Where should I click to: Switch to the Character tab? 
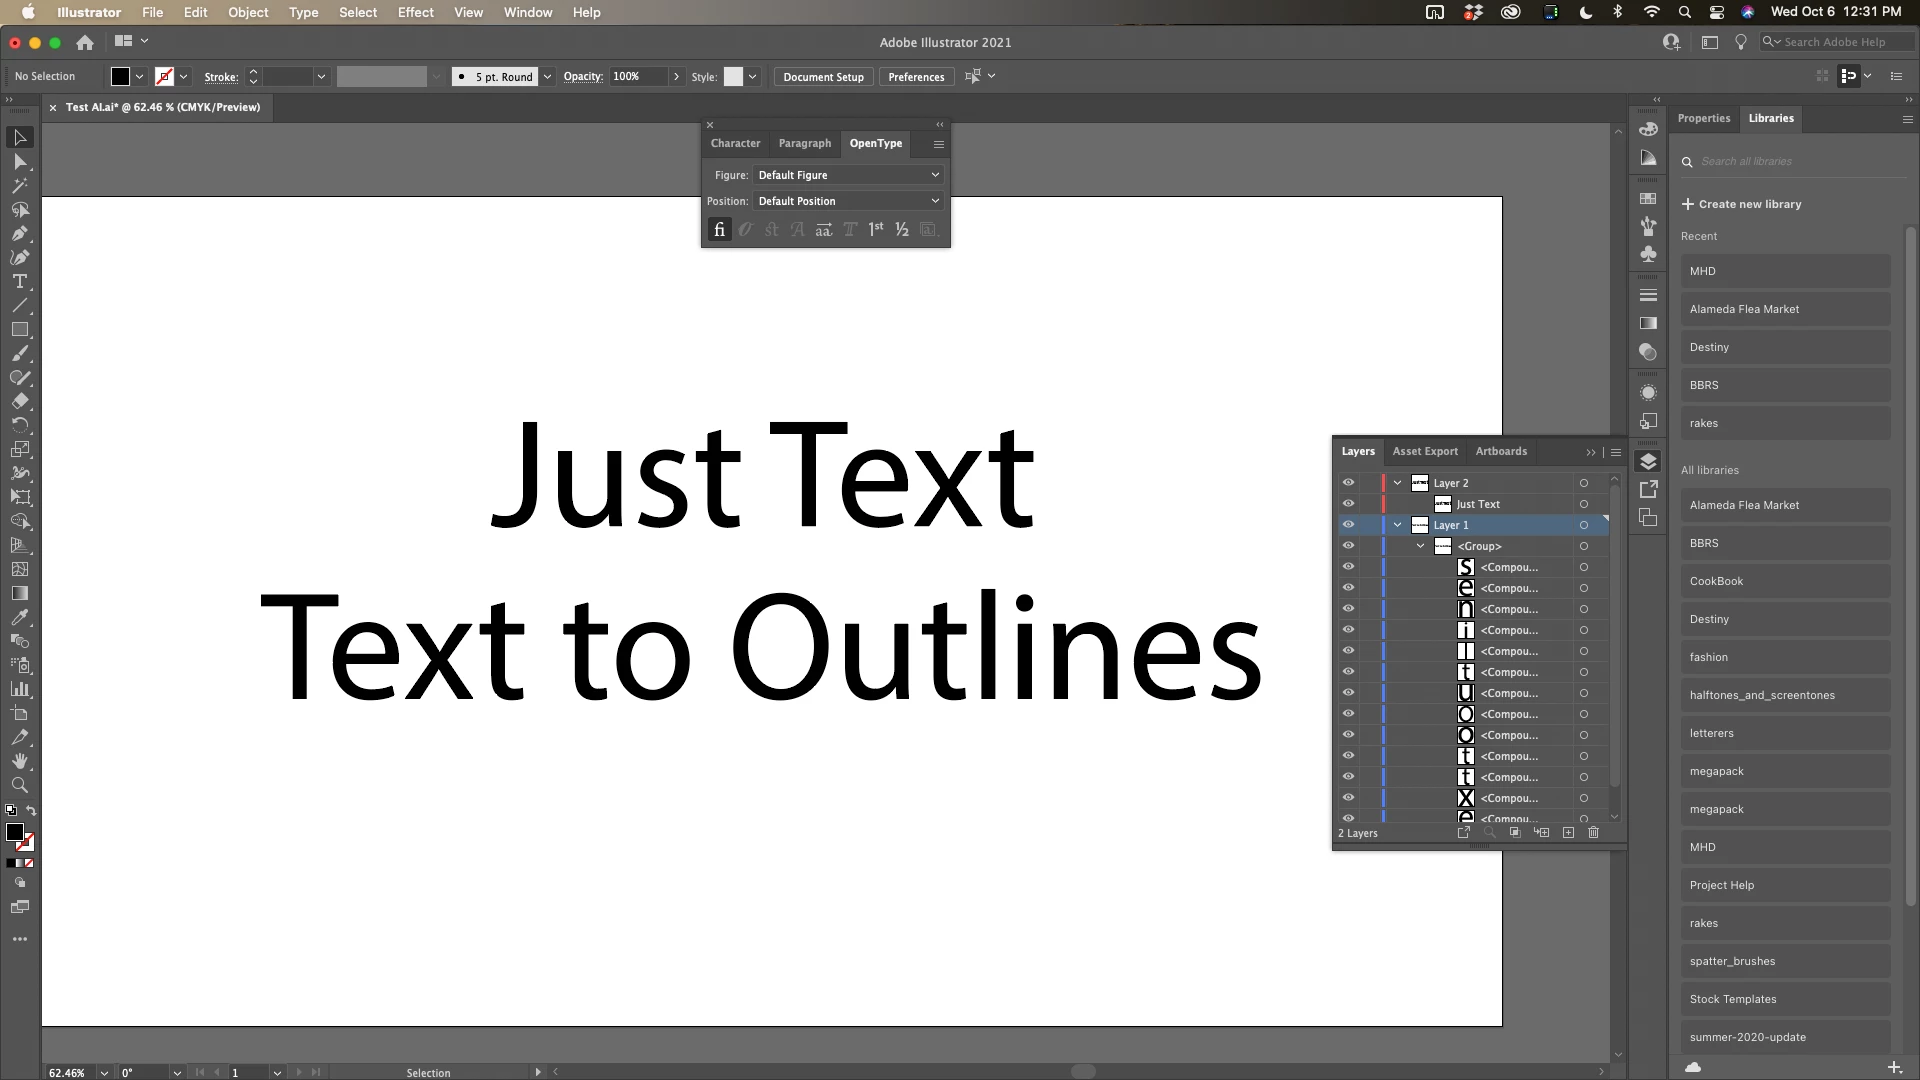pos(735,143)
